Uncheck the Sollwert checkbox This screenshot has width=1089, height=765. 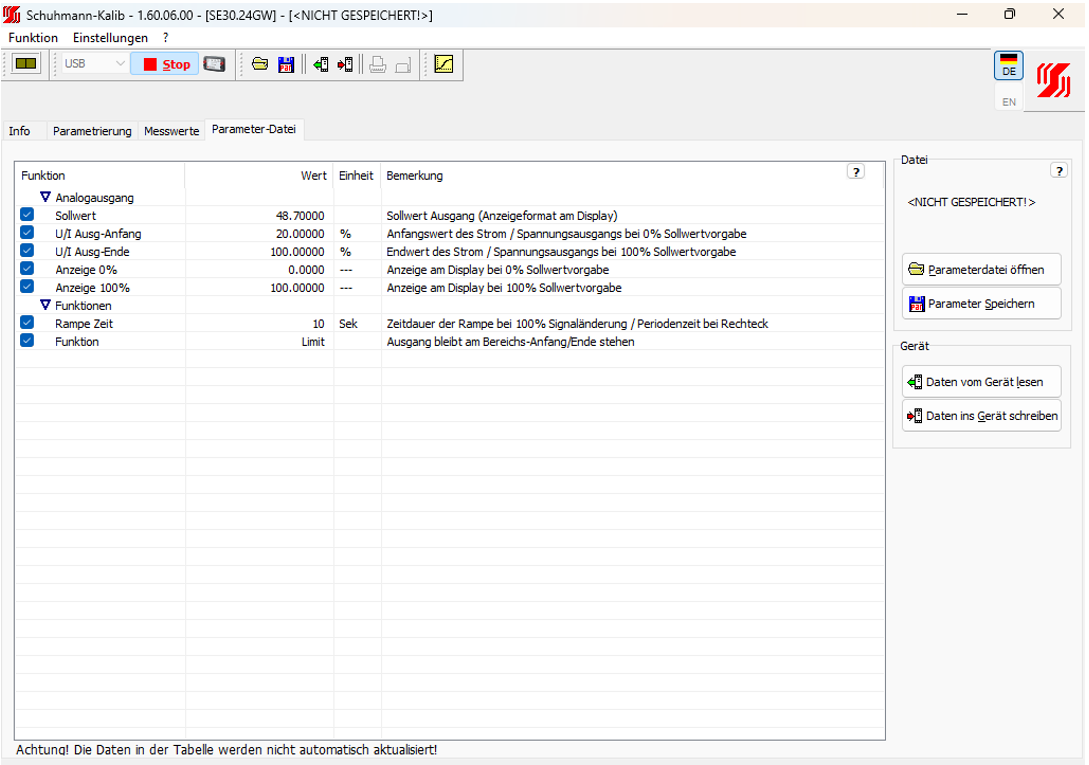coord(26,215)
